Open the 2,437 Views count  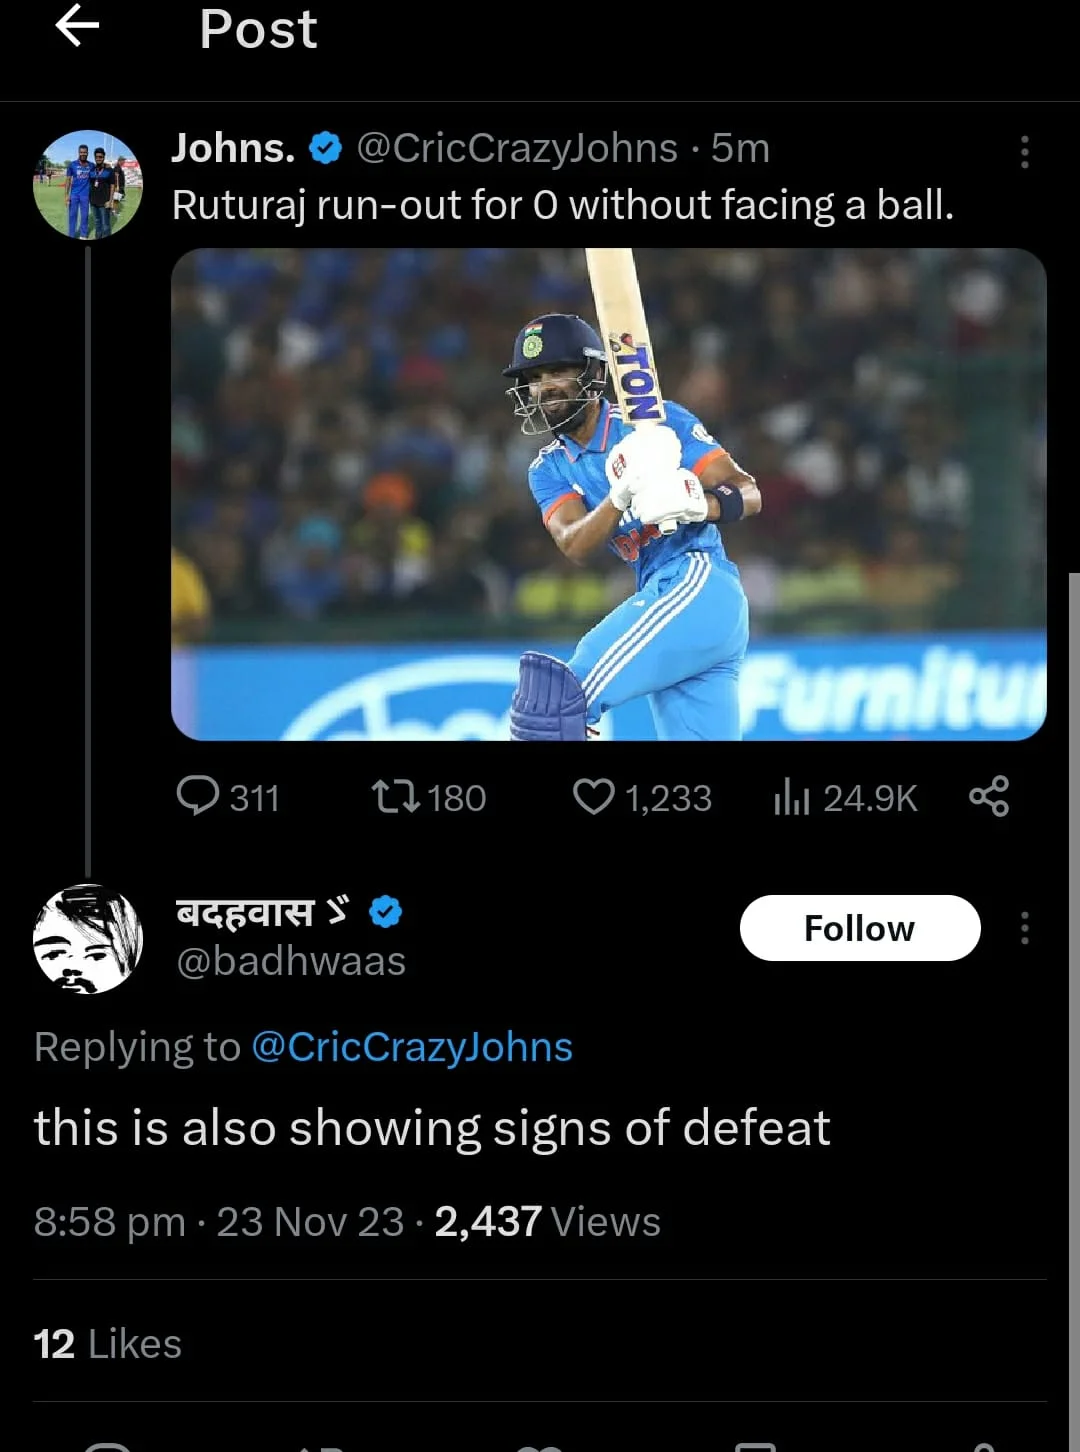point(547,1222)
